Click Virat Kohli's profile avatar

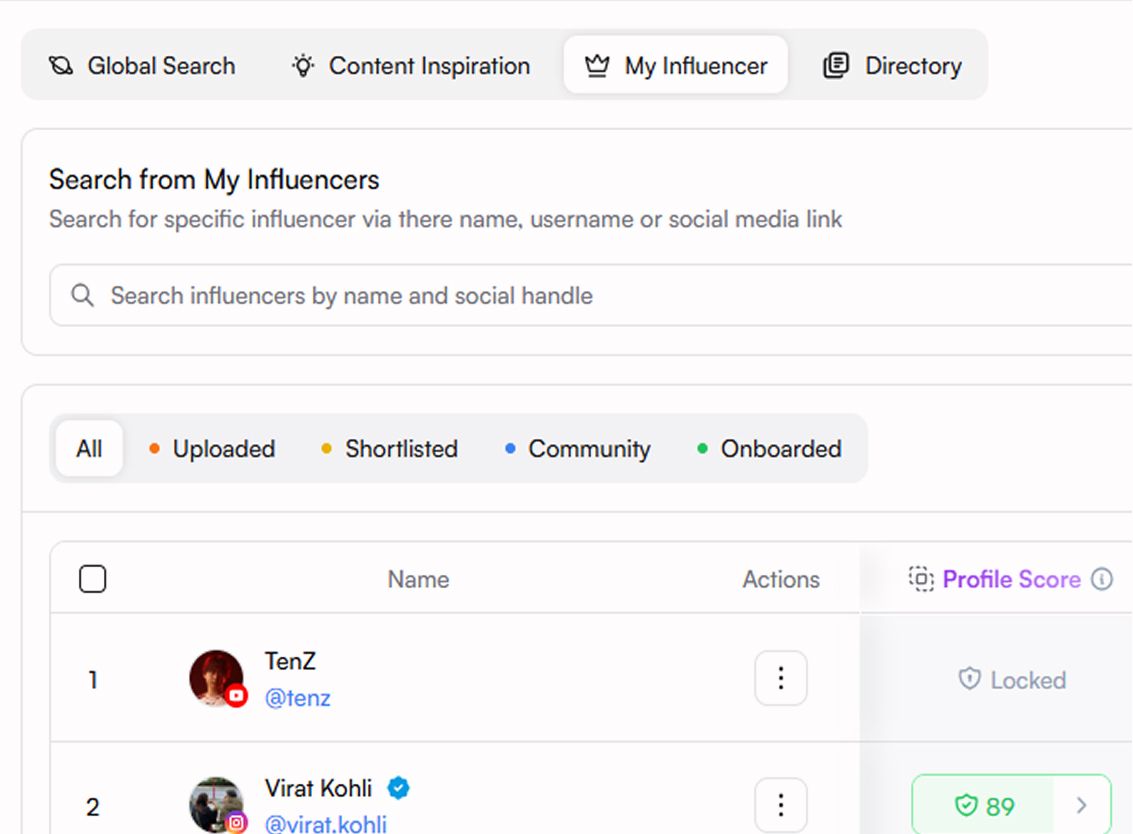(216, 804)
